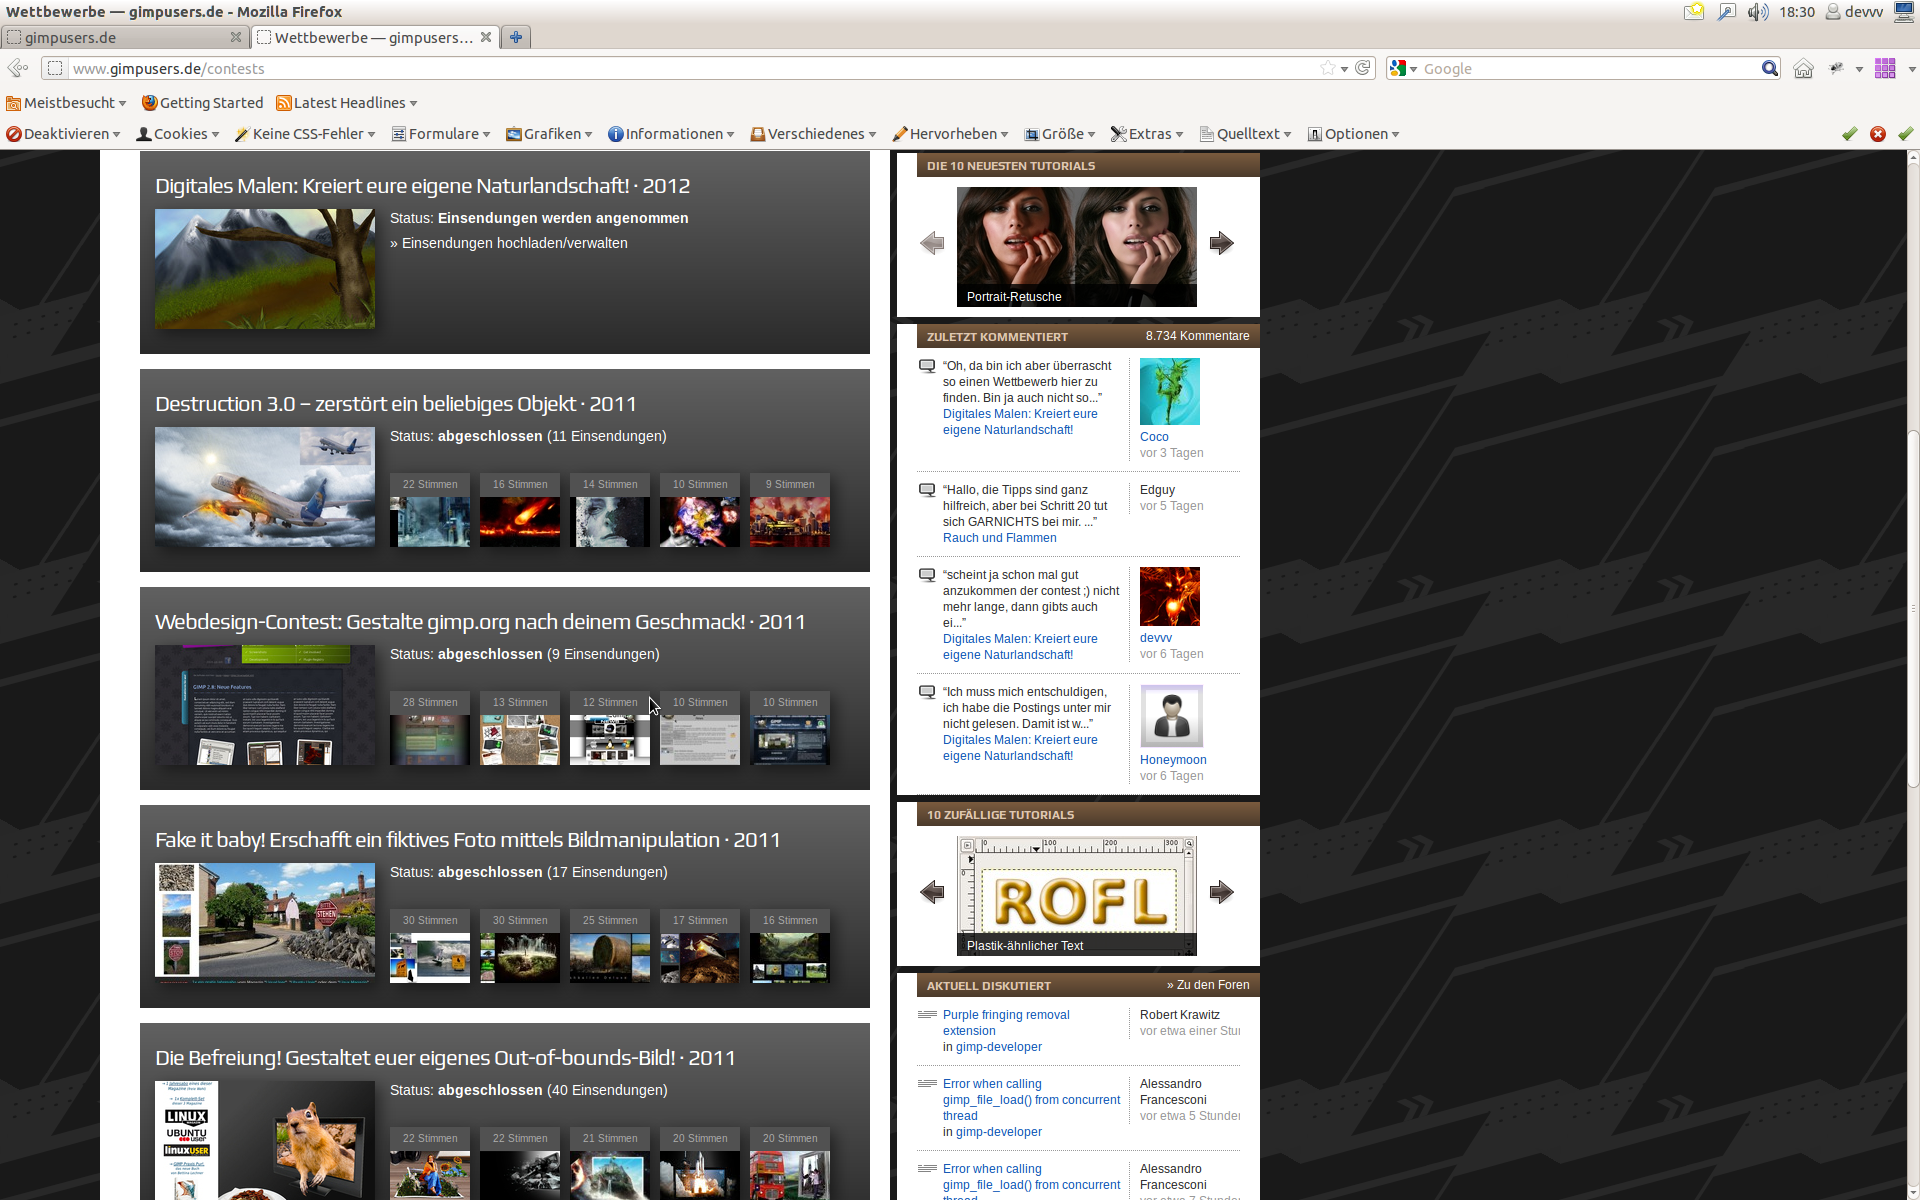Open Destruction 3.0 contest title

[396, 404]
